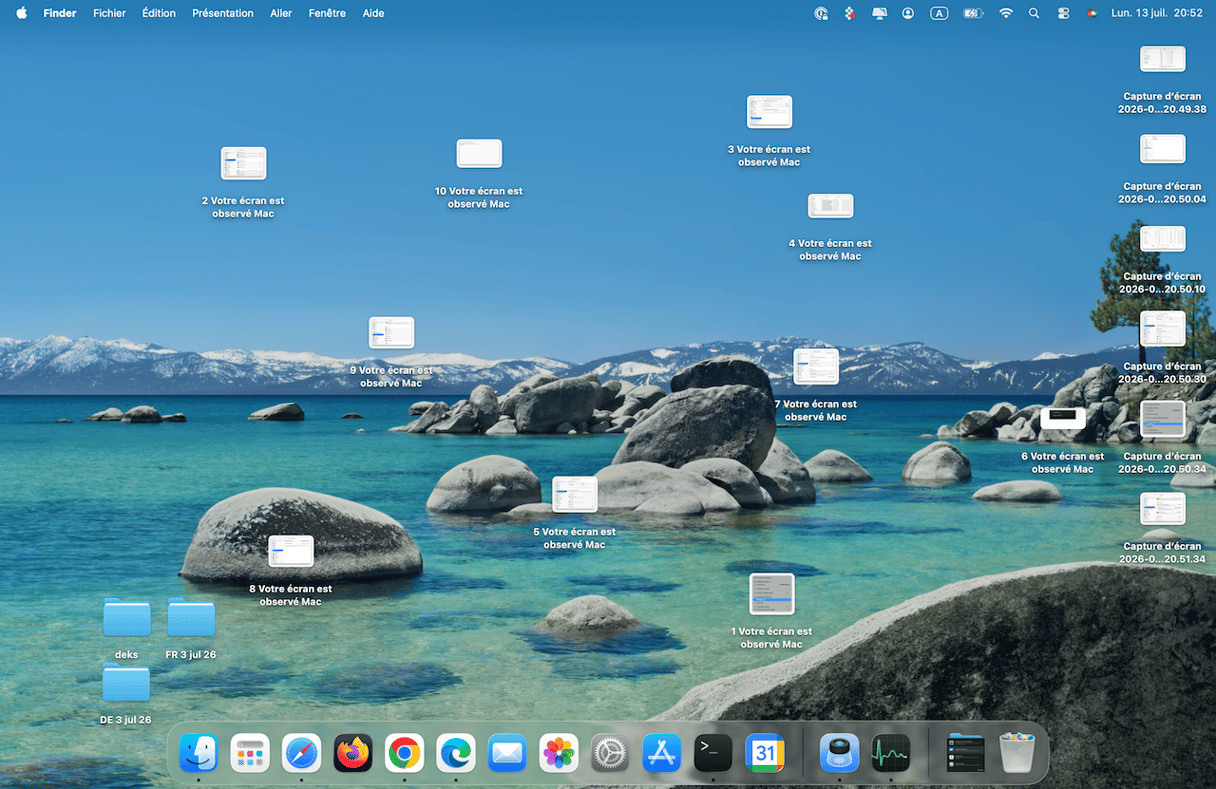This screenshot has width=1216, height=789.
Task: Click the Apple logo menu
Action: pyautogui.click(x=21, y=13)
